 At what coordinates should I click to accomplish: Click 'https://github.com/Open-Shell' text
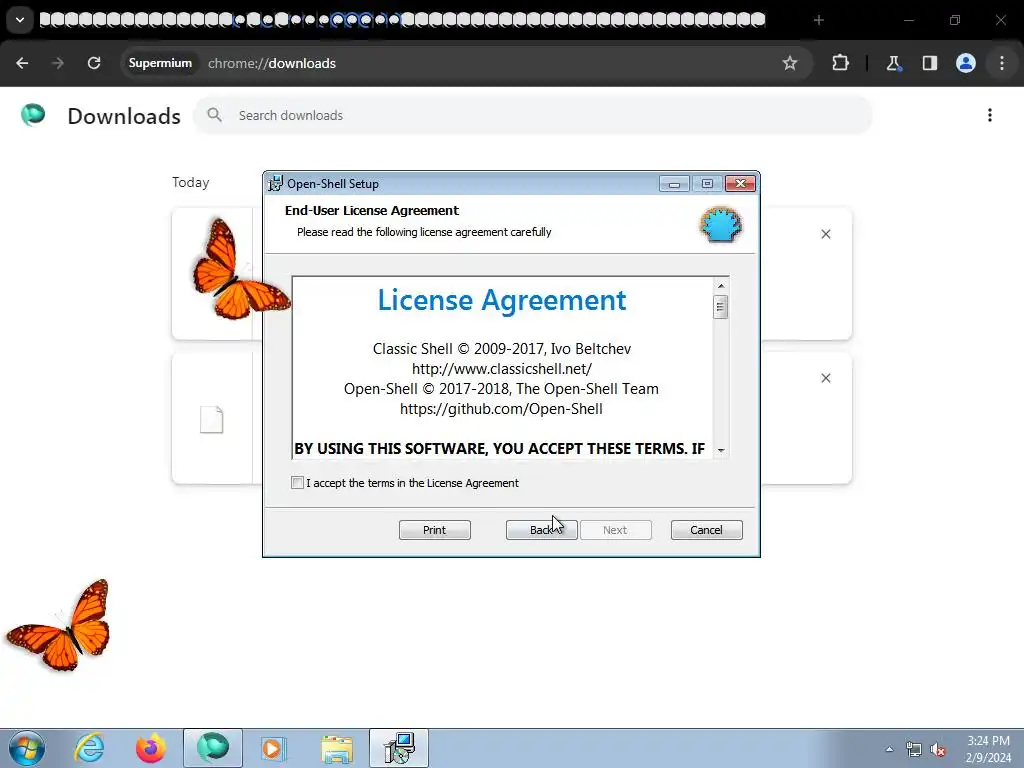pyautogui.click(x=501, y=409)
